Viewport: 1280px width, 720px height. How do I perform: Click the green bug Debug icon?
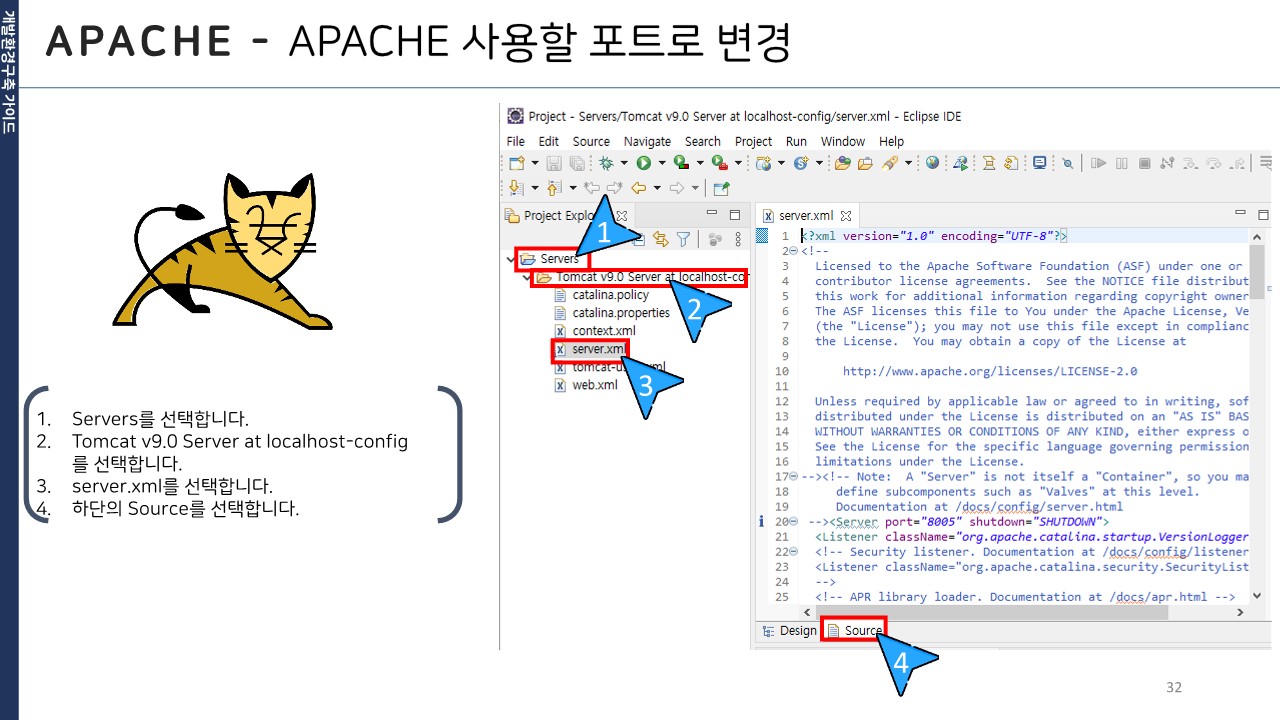coord(606,164)
